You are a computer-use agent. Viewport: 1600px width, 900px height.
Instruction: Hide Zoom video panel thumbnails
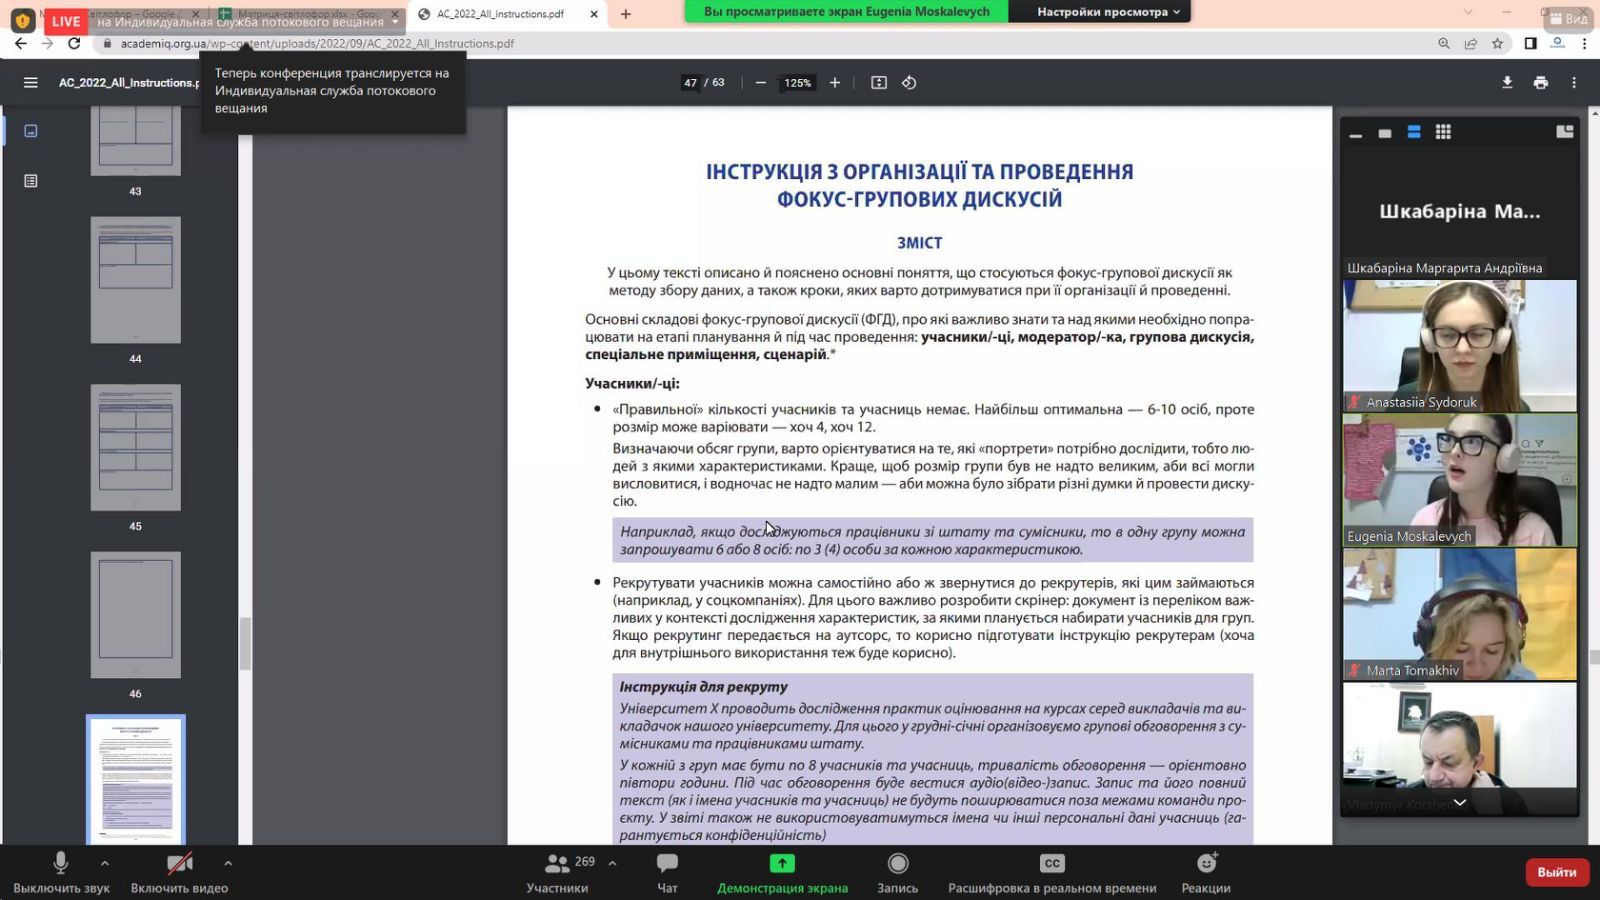[1356, 133]
